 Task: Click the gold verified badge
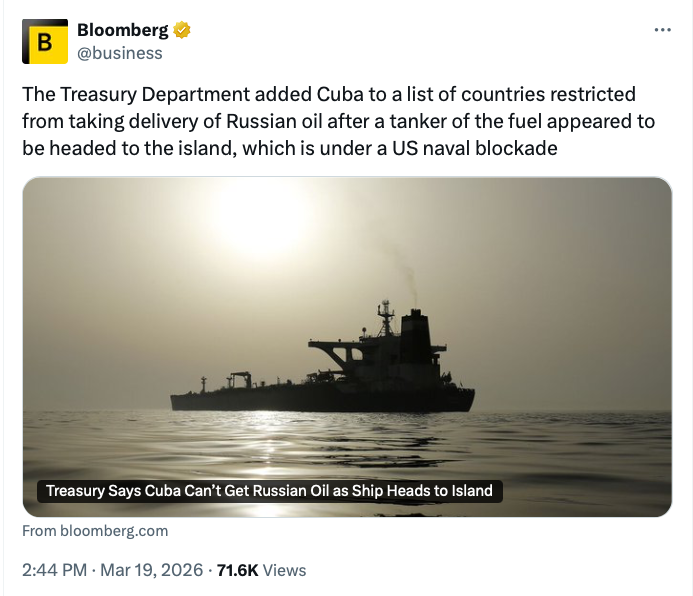(x=182, y=30)
